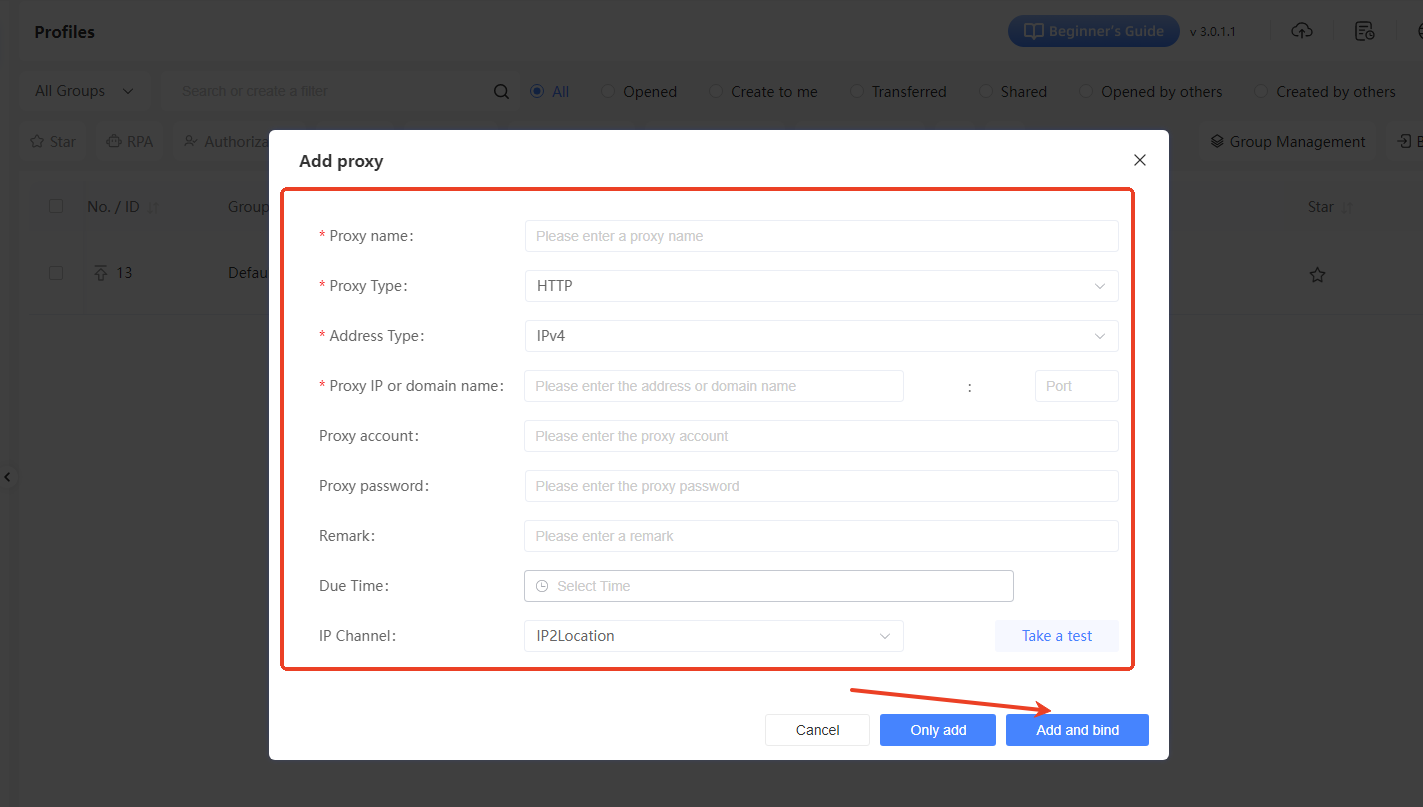
Task: Open the task log icon beside cloud upload
Action: pos(1364,31)
